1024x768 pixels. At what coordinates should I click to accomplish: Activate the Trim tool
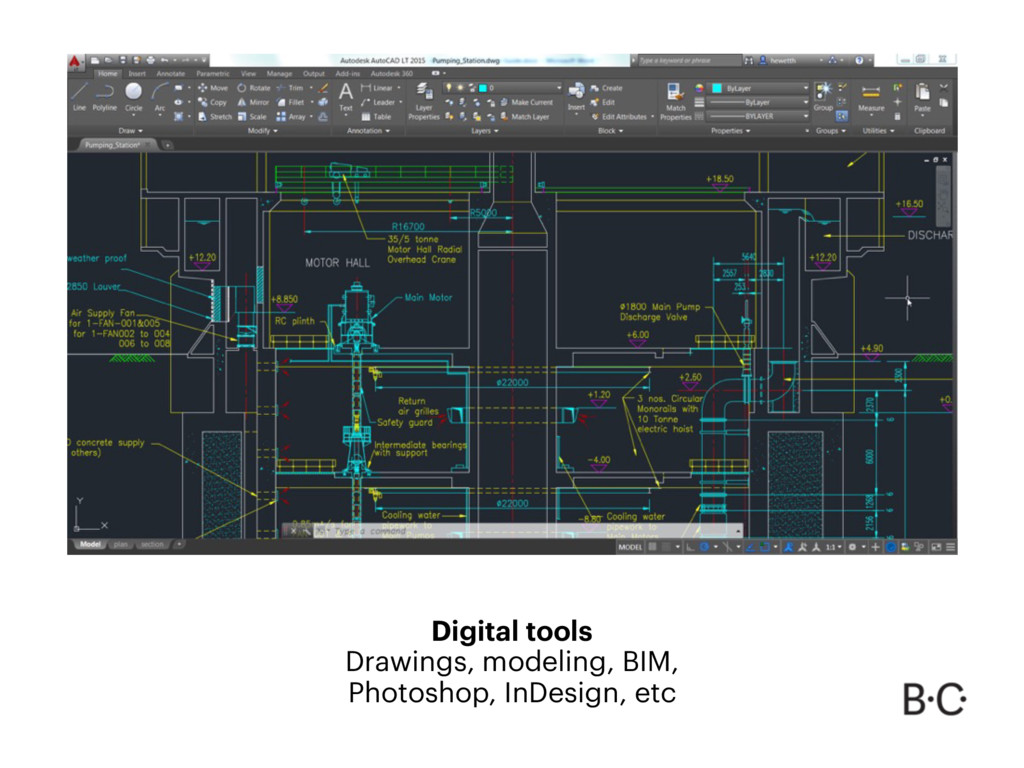(290, 88)
